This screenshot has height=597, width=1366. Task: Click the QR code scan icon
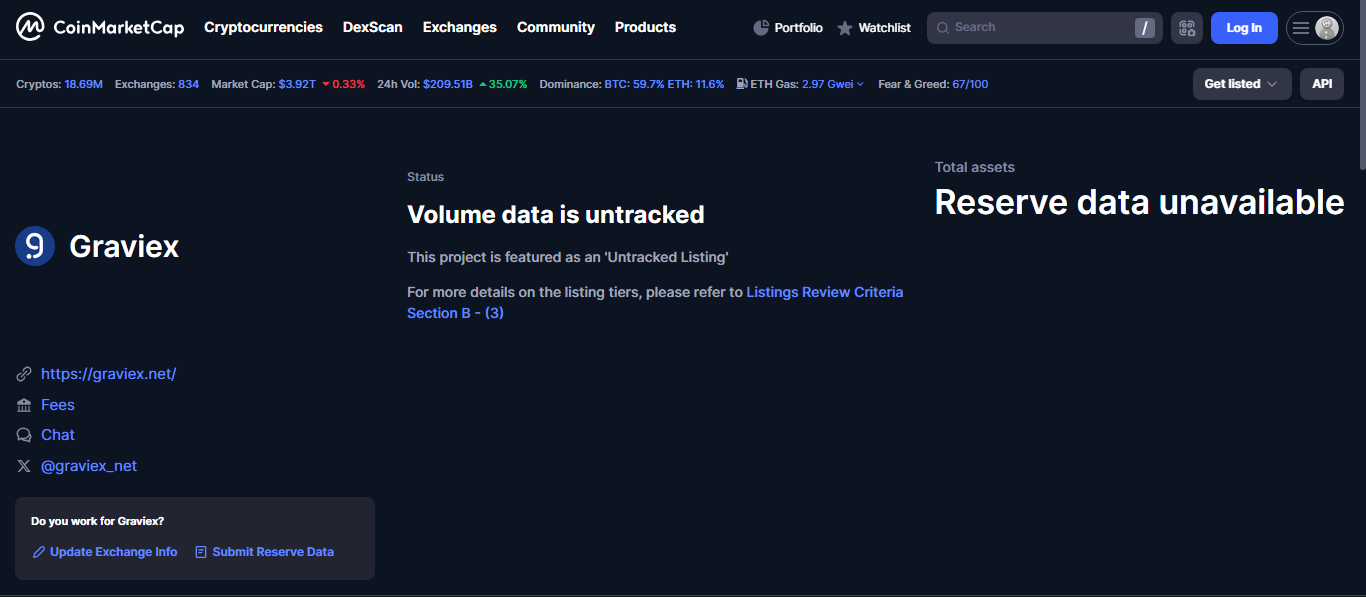pos(1187,28)
